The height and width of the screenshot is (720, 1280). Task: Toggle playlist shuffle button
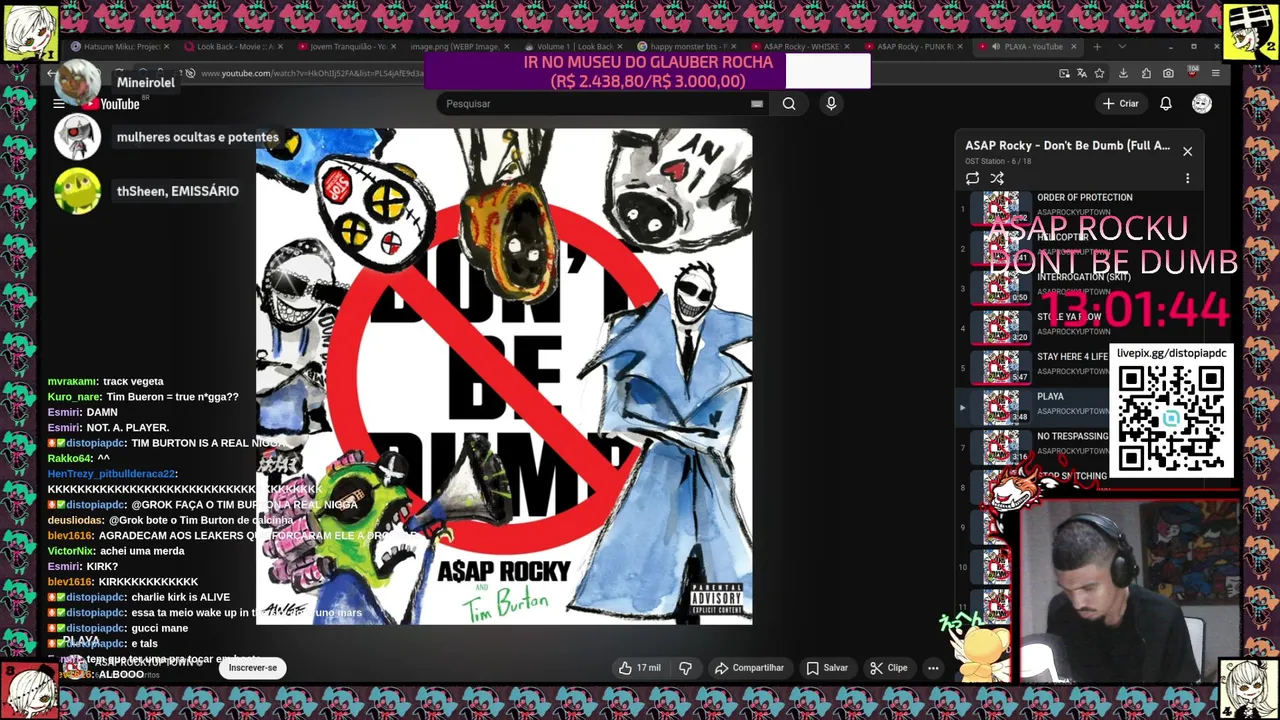point(997,178)
